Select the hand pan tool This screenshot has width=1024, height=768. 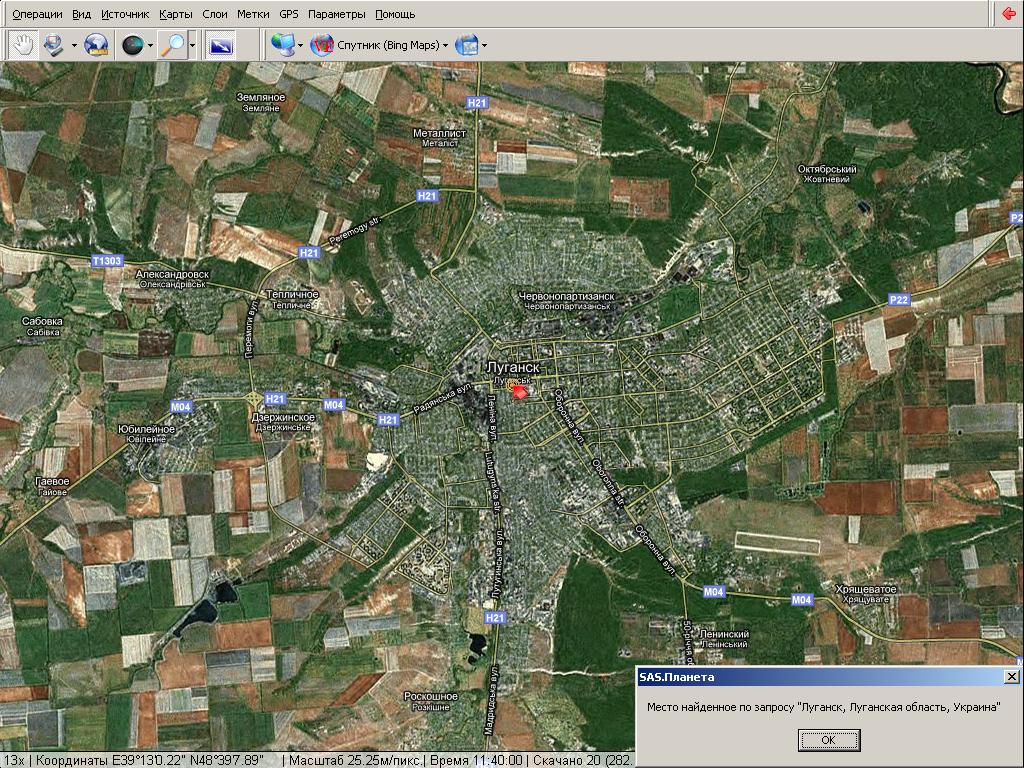click(22, 45)
